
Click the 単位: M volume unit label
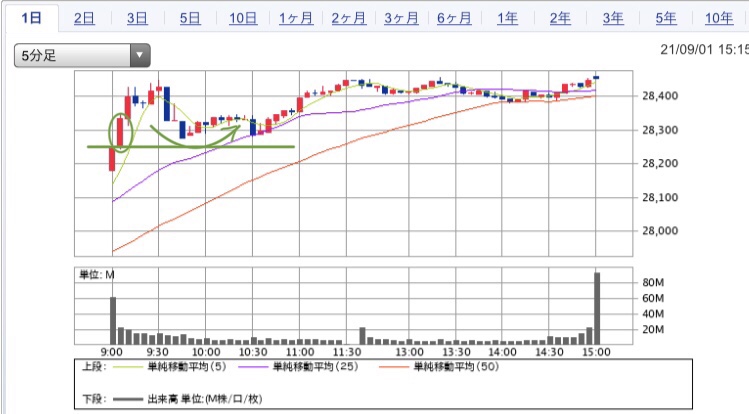point(96,275)
